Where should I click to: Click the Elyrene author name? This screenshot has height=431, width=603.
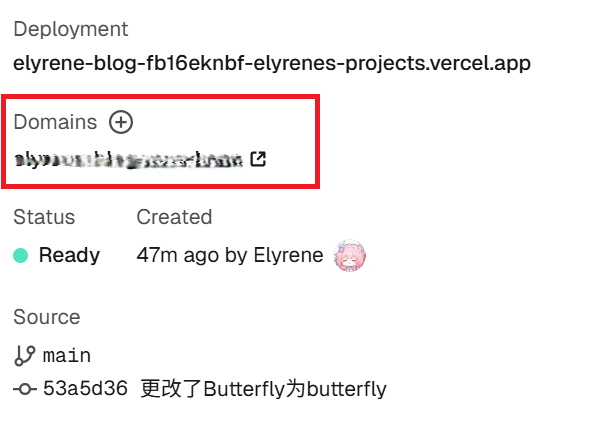tap(288, 255)
